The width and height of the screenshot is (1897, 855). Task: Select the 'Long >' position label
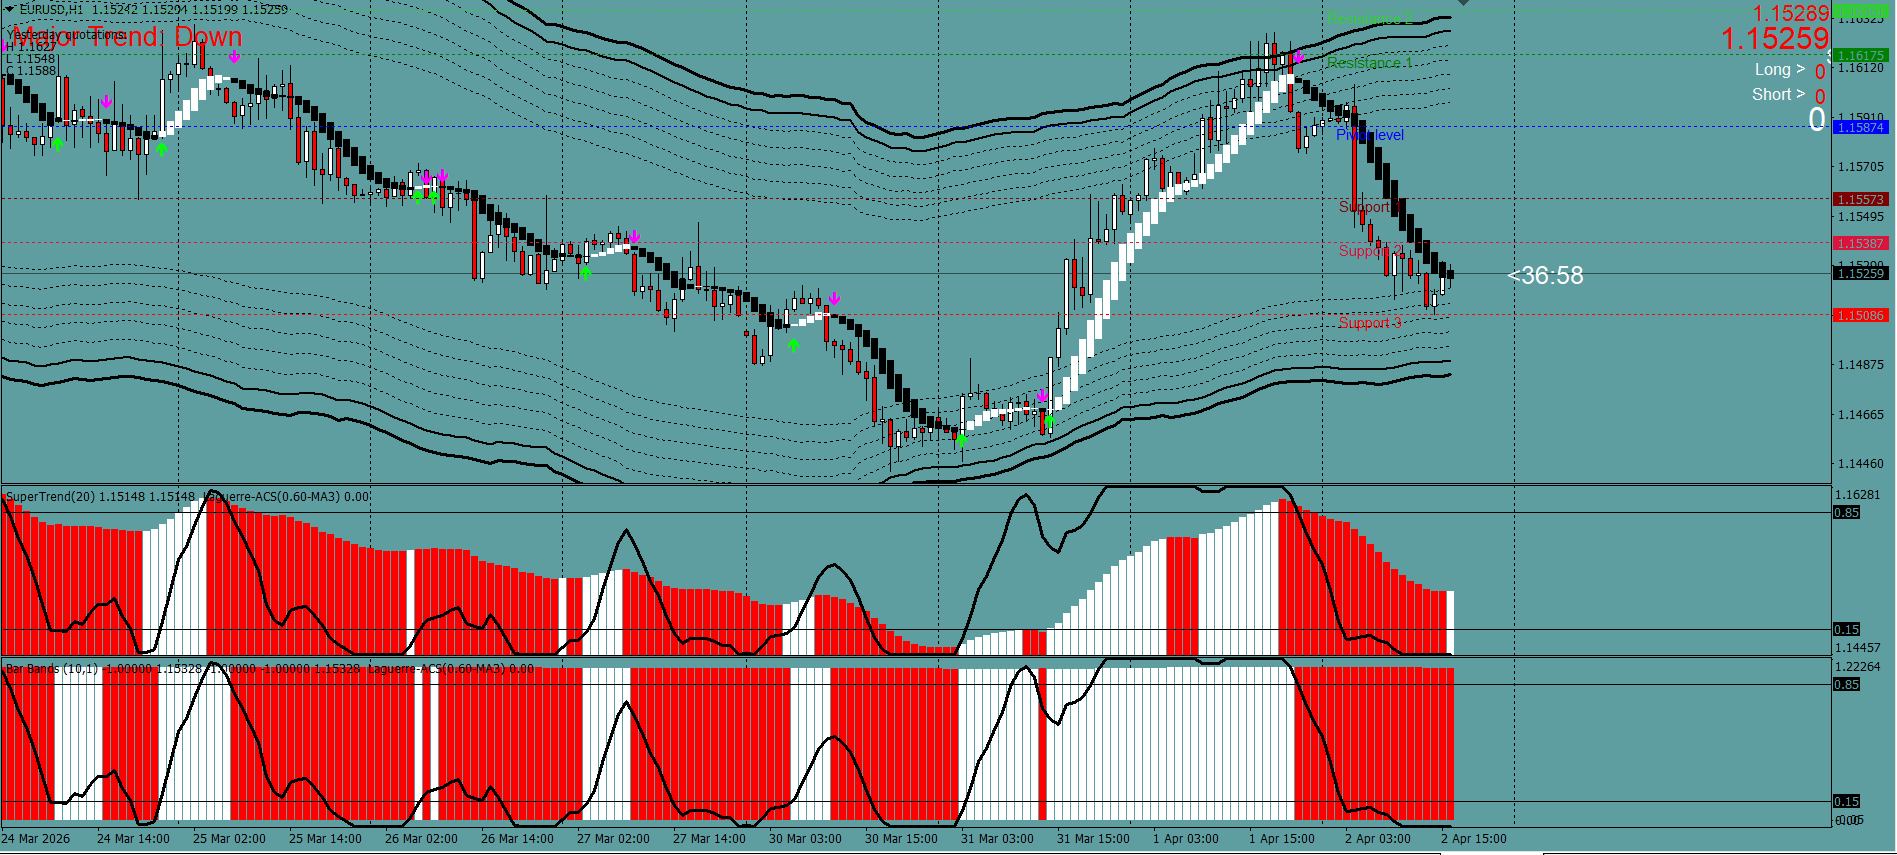click(1780, 69)
